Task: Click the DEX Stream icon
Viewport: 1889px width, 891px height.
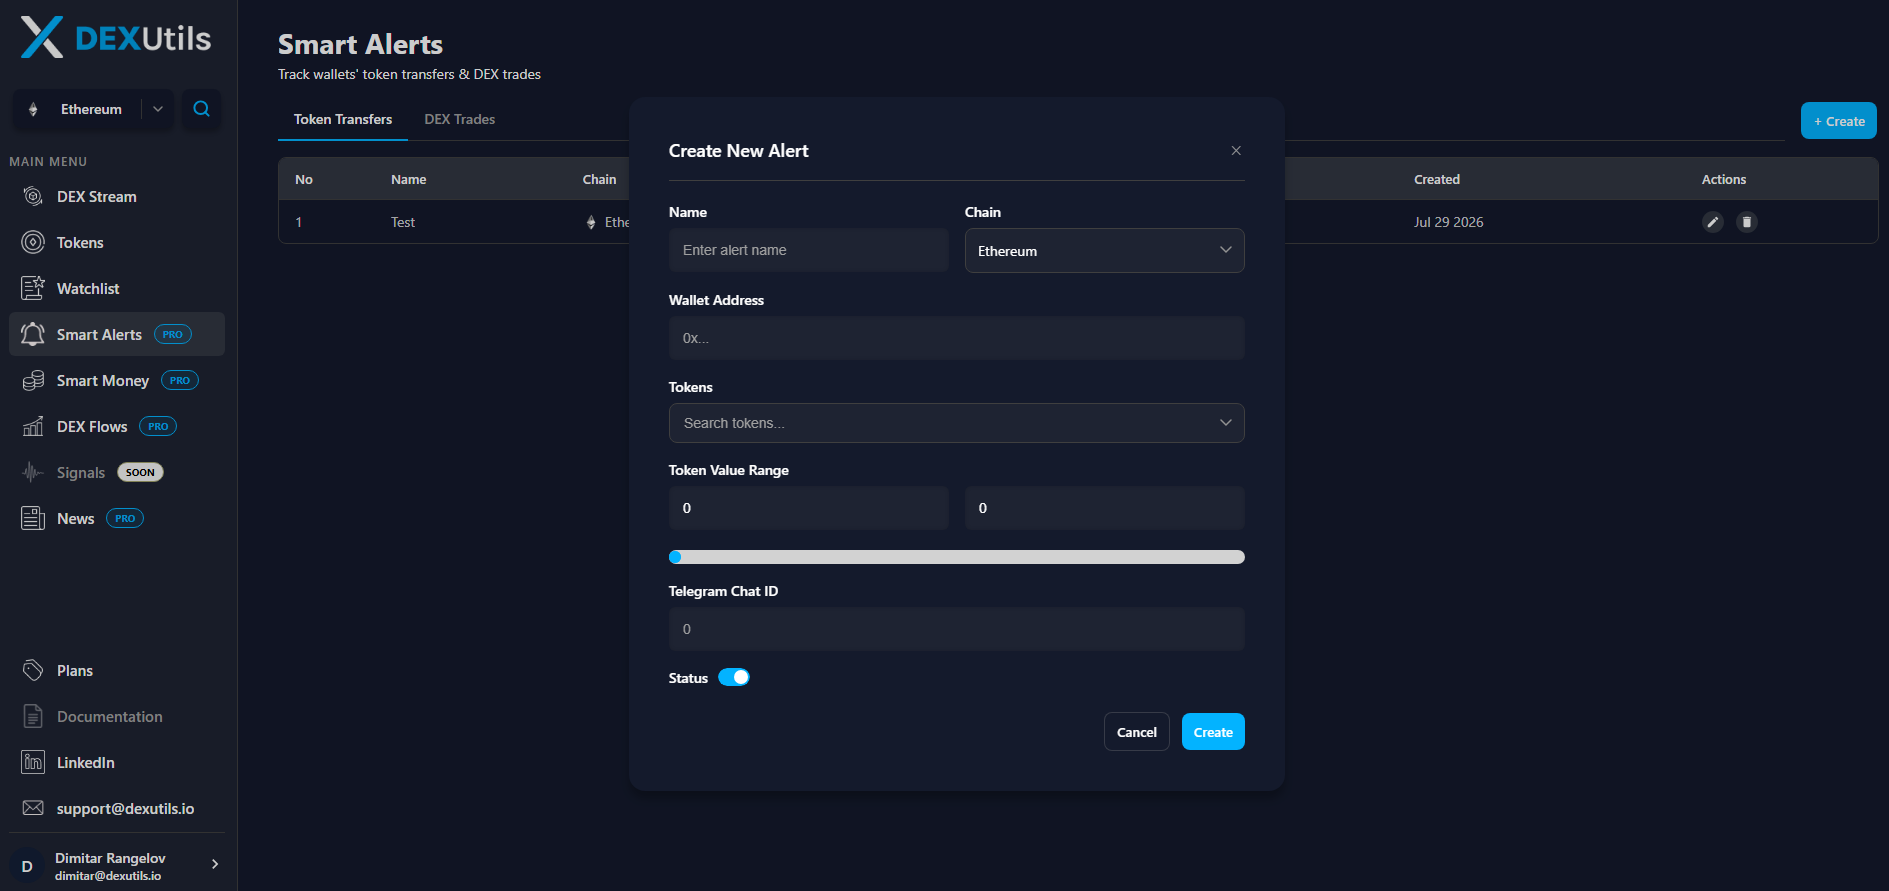Action: point(33,196)
